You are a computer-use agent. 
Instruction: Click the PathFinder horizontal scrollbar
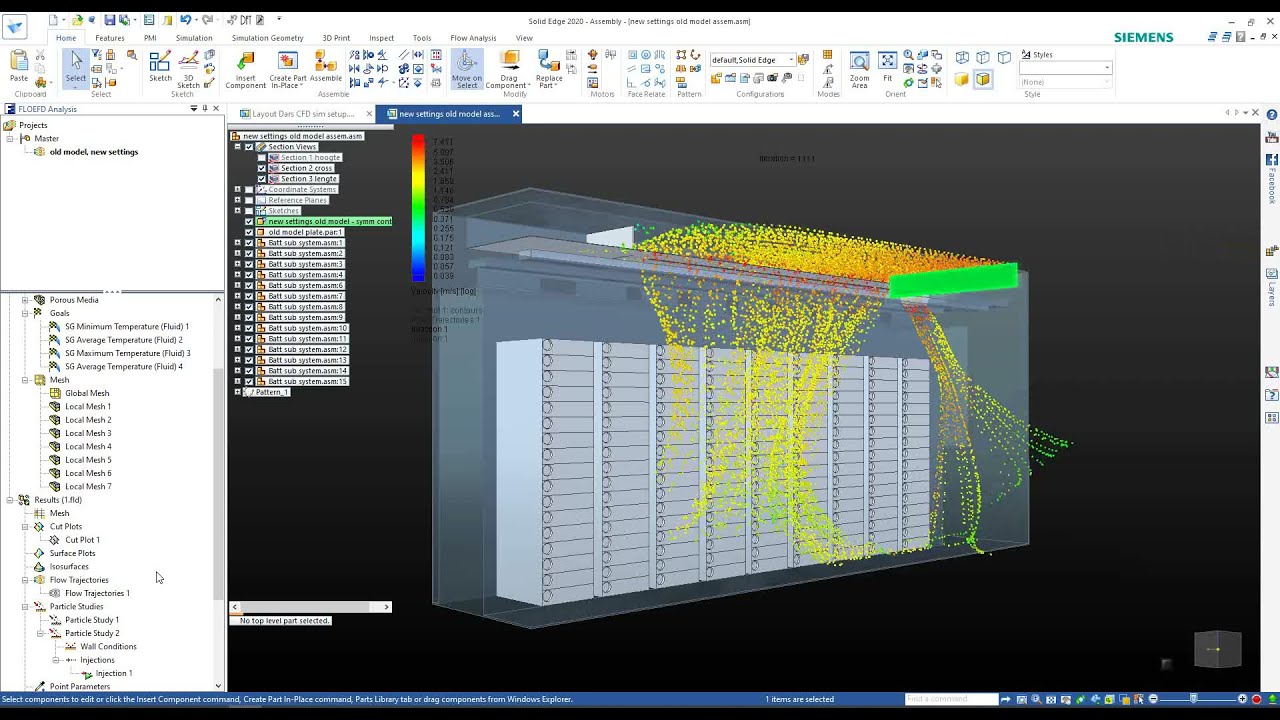(x=311, y=607)
